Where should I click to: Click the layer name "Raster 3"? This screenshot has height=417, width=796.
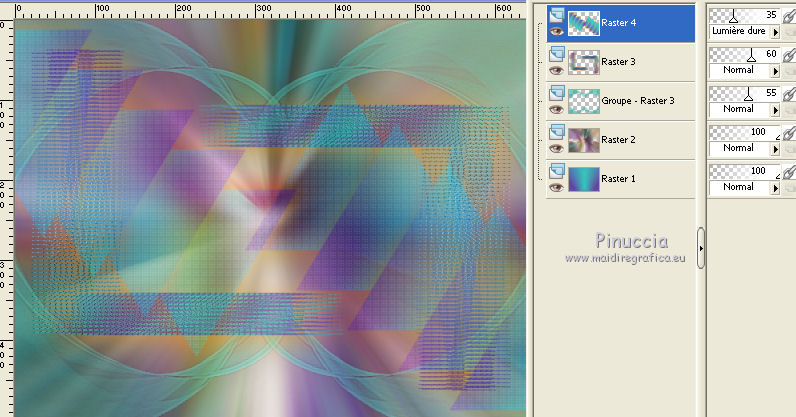click(618, 62)
